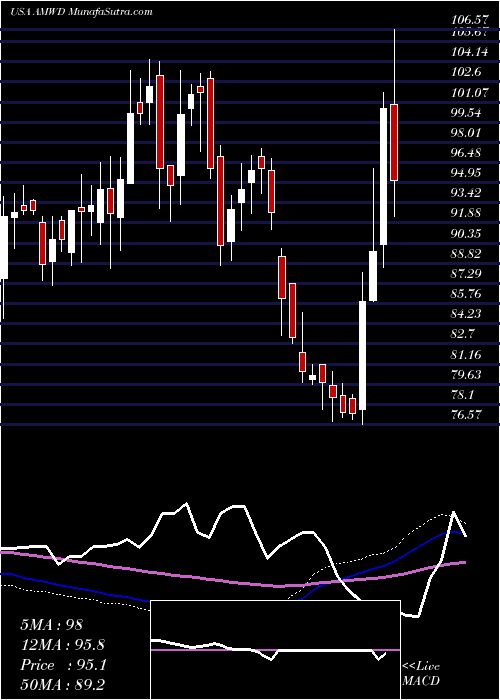Click the 50MA : 89.2 reading
The image size is (500, 700).
coord(62,684)
